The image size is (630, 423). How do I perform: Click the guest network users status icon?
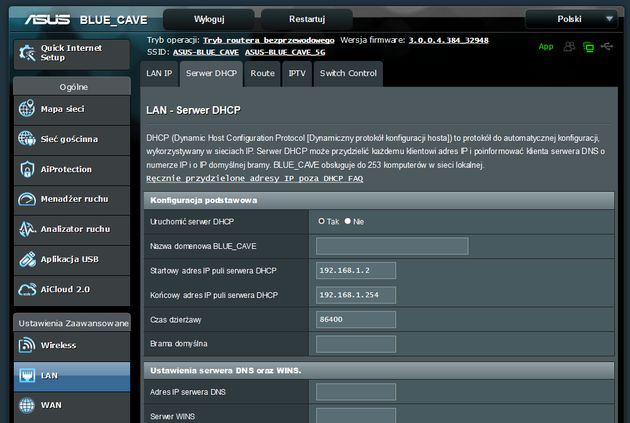[x=569, y=47]
